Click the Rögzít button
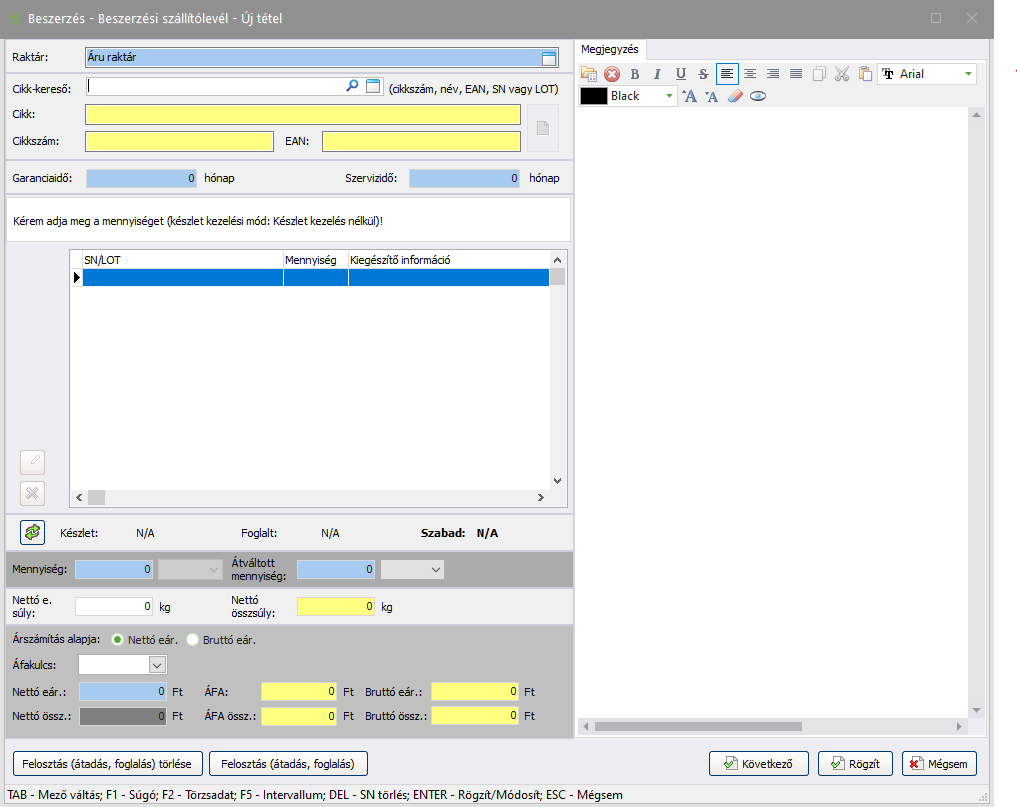Viewport: 1017px width, 807px height. 854,764
